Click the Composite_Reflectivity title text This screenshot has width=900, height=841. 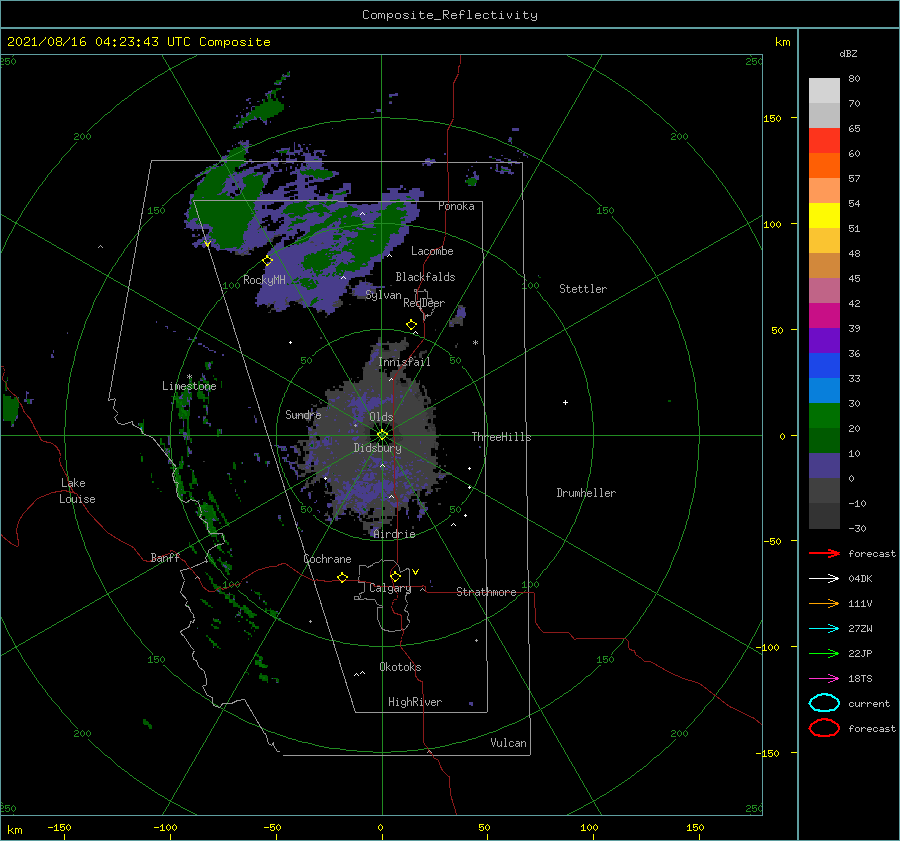(x=450, y=15)
